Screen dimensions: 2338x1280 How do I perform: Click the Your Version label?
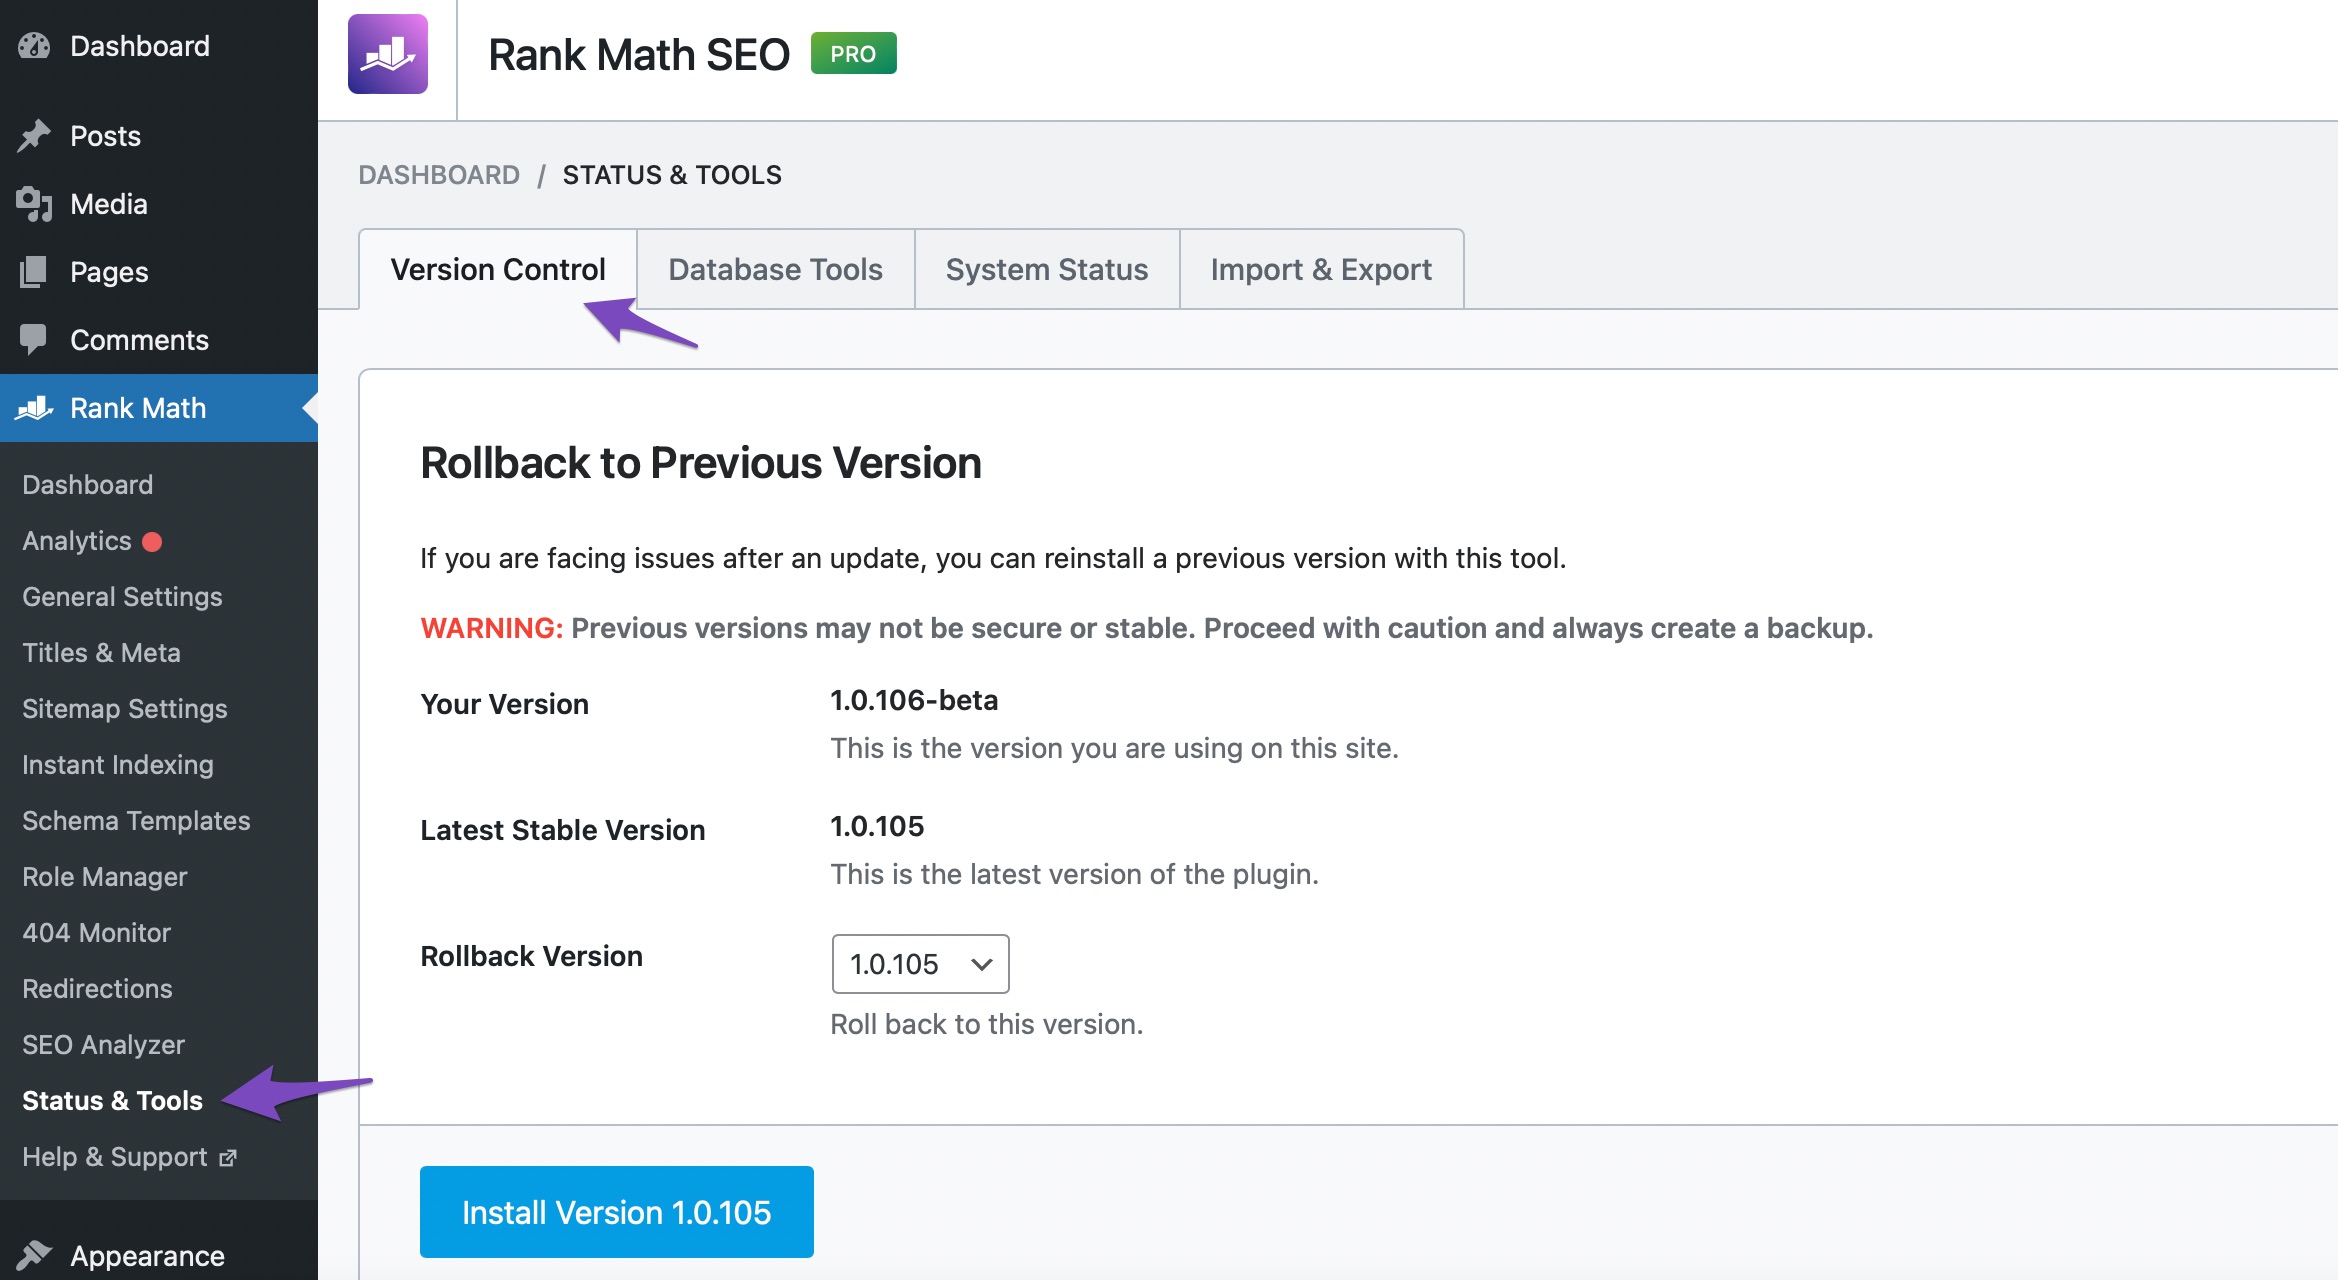[x=504, y=704]
